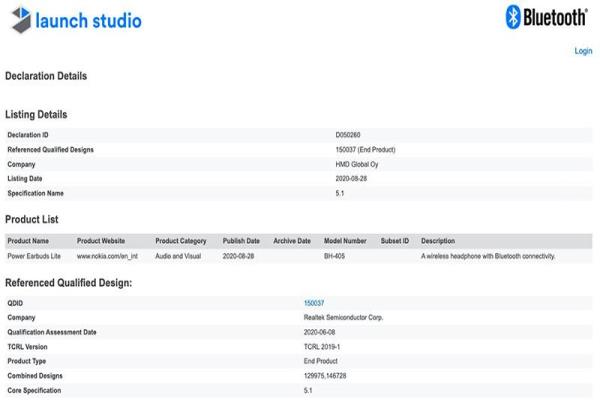The width and height of the screenshot is (600, 400).
Task: Click the www.nokia.com/en_int product website
Action: 107,256
